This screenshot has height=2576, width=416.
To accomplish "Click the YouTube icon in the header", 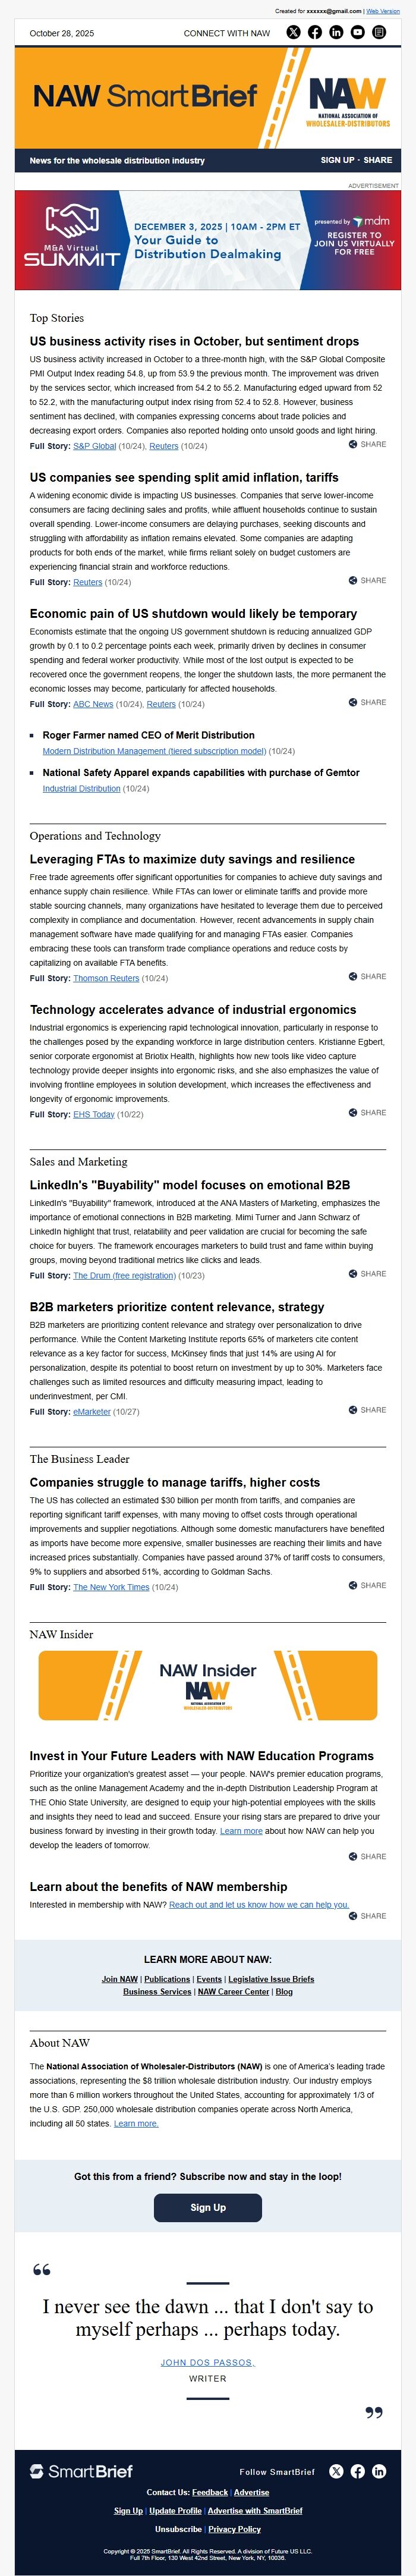I will 358,33.
